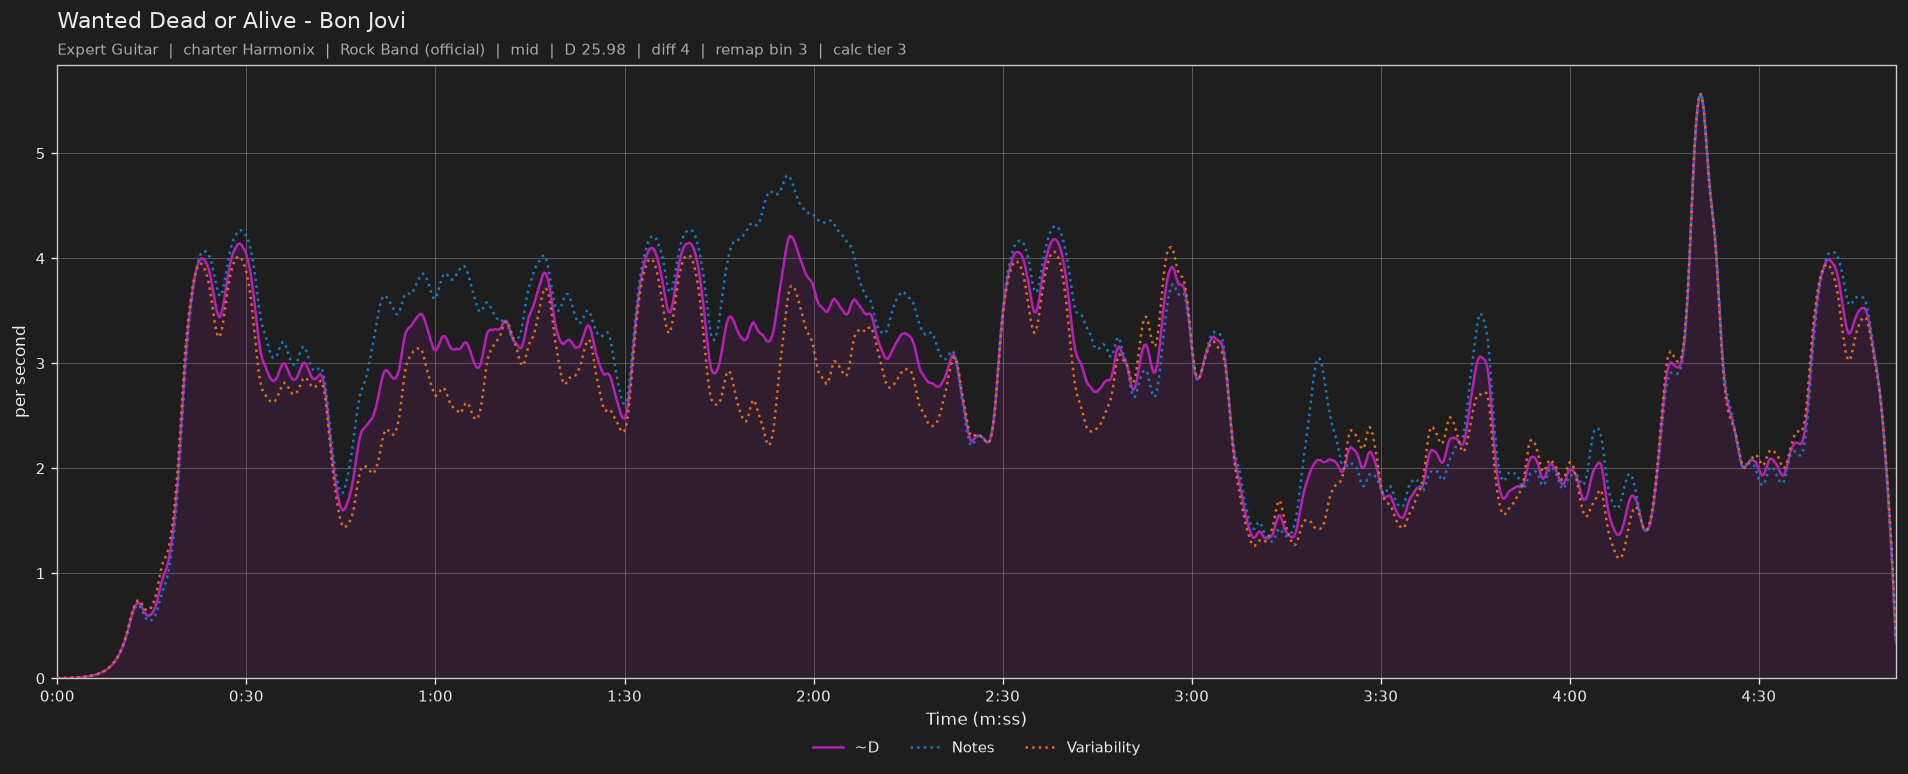Click the ~D legend entry
This screenshot has height=774, width=1908.
tap(846, 747)
